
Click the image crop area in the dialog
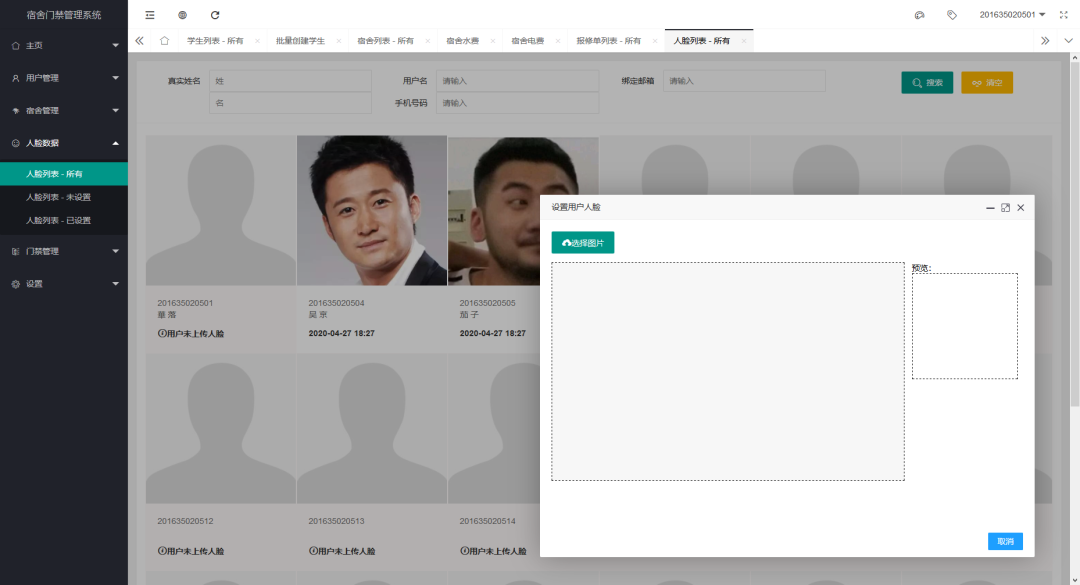point(727,371)
